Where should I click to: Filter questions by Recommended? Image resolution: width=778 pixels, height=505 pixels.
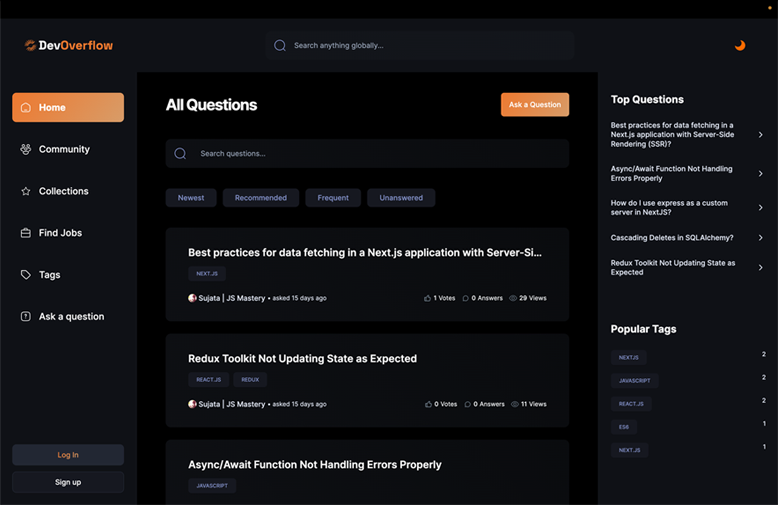[261, 197]
